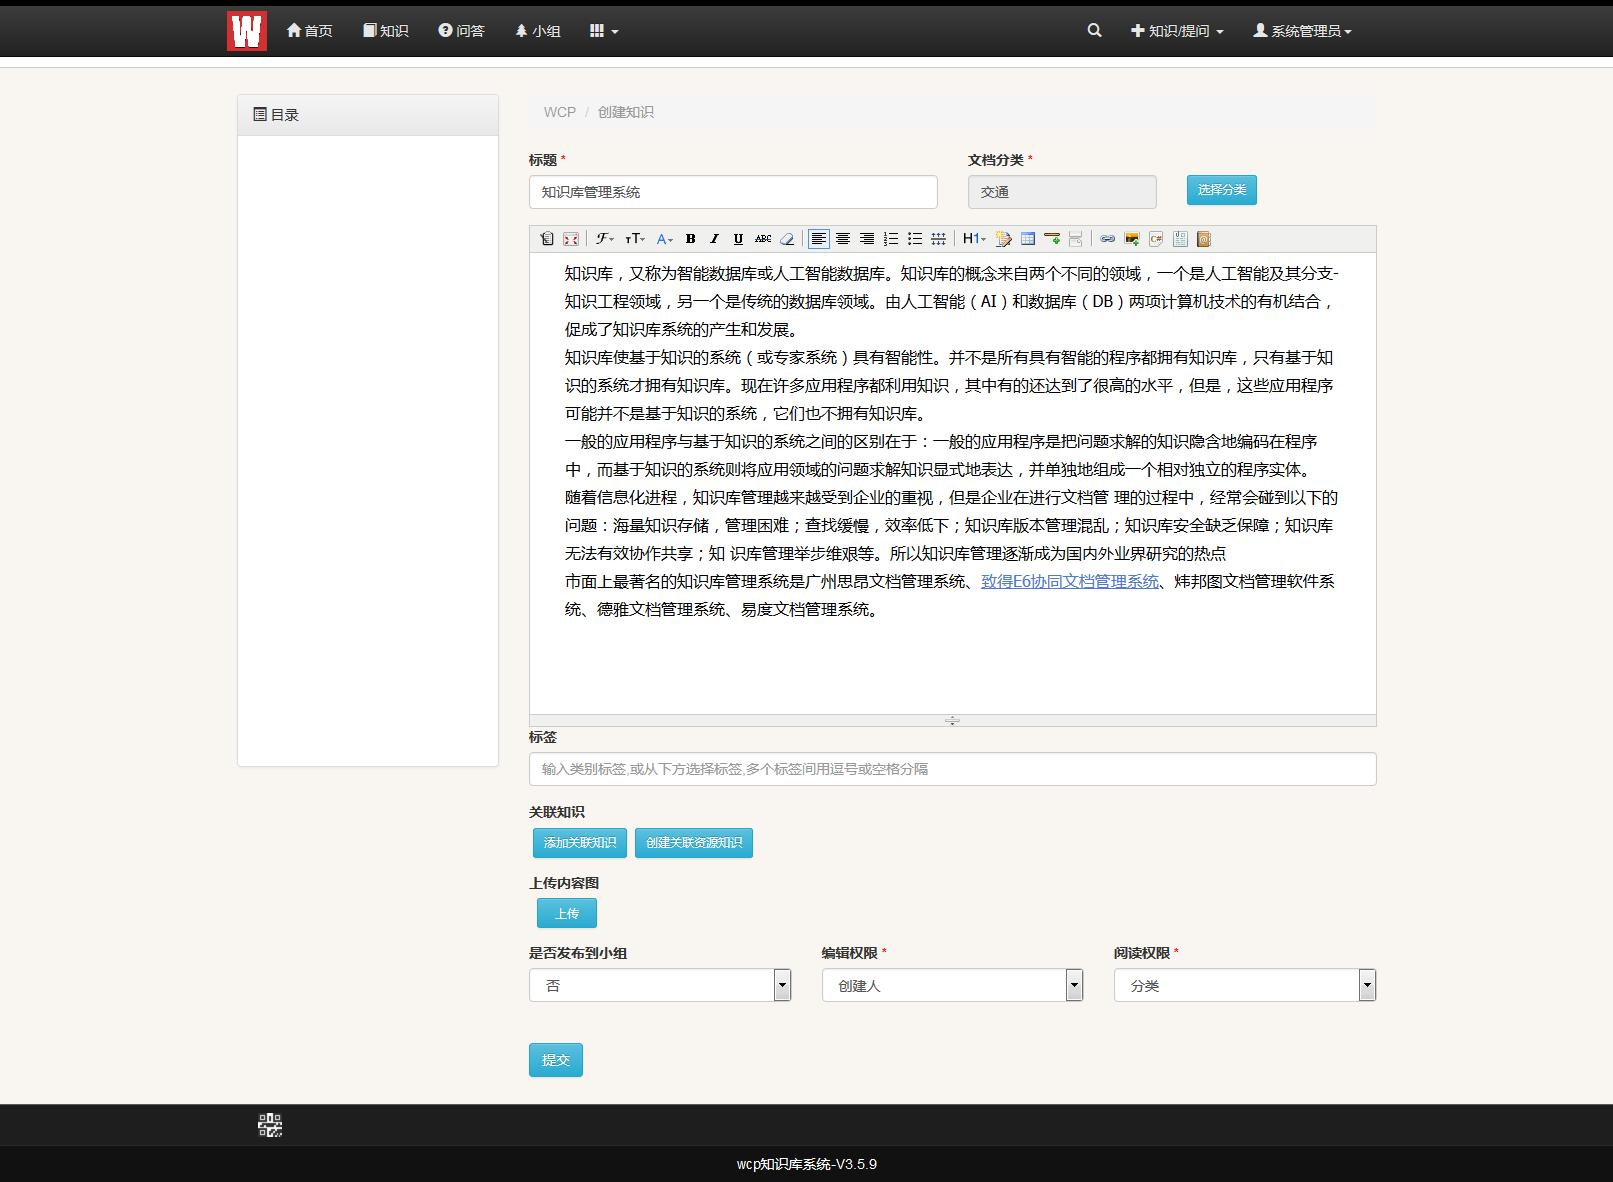
Task: Select align right in editor toolbar
Action: 867,239
